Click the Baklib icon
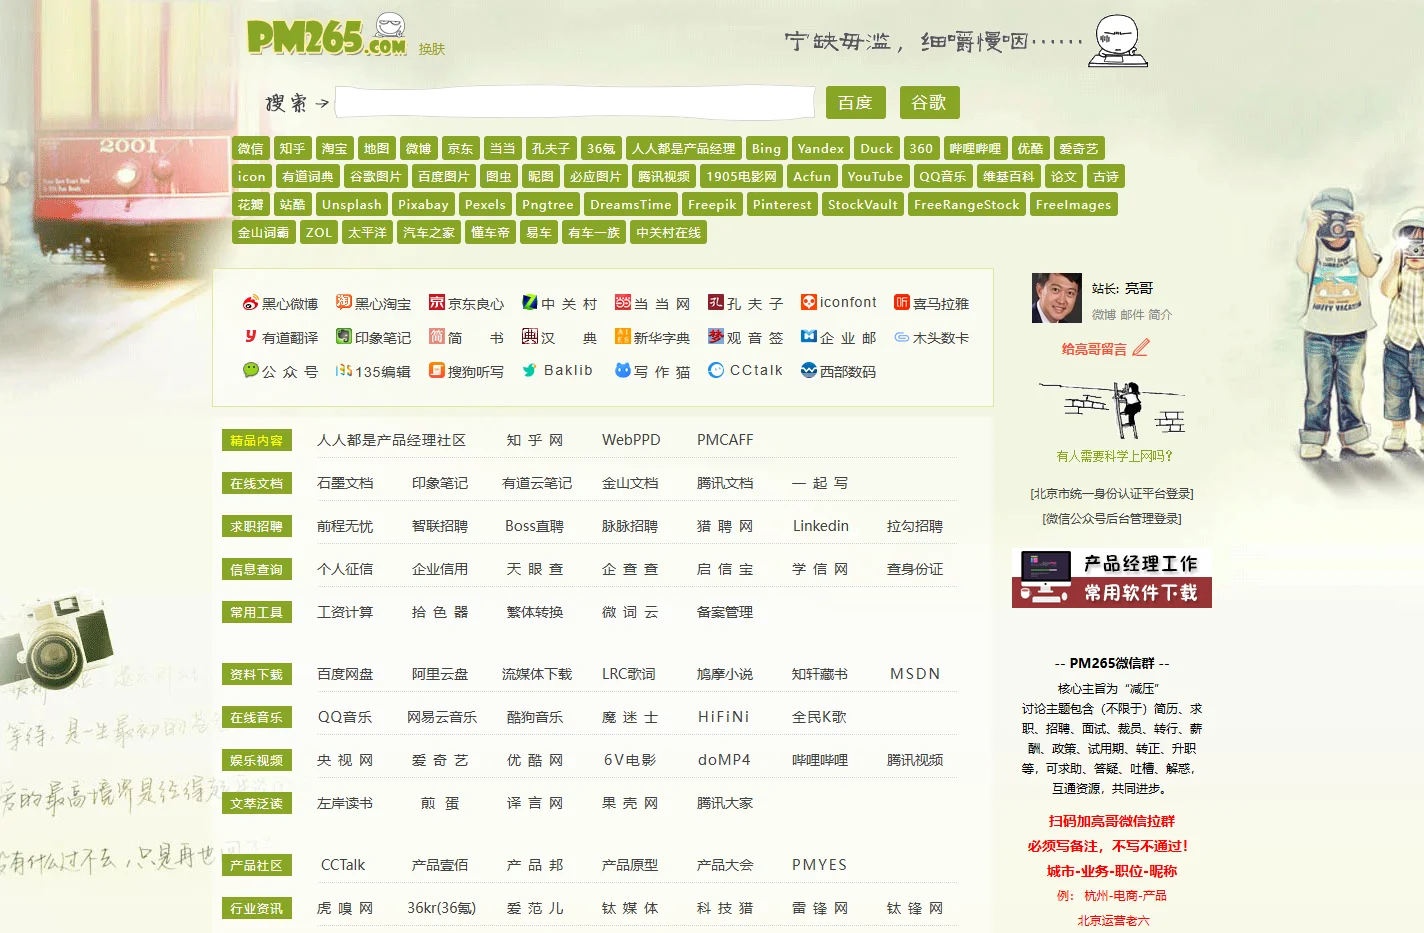1424x933 pixels. [x=530, y=370]
